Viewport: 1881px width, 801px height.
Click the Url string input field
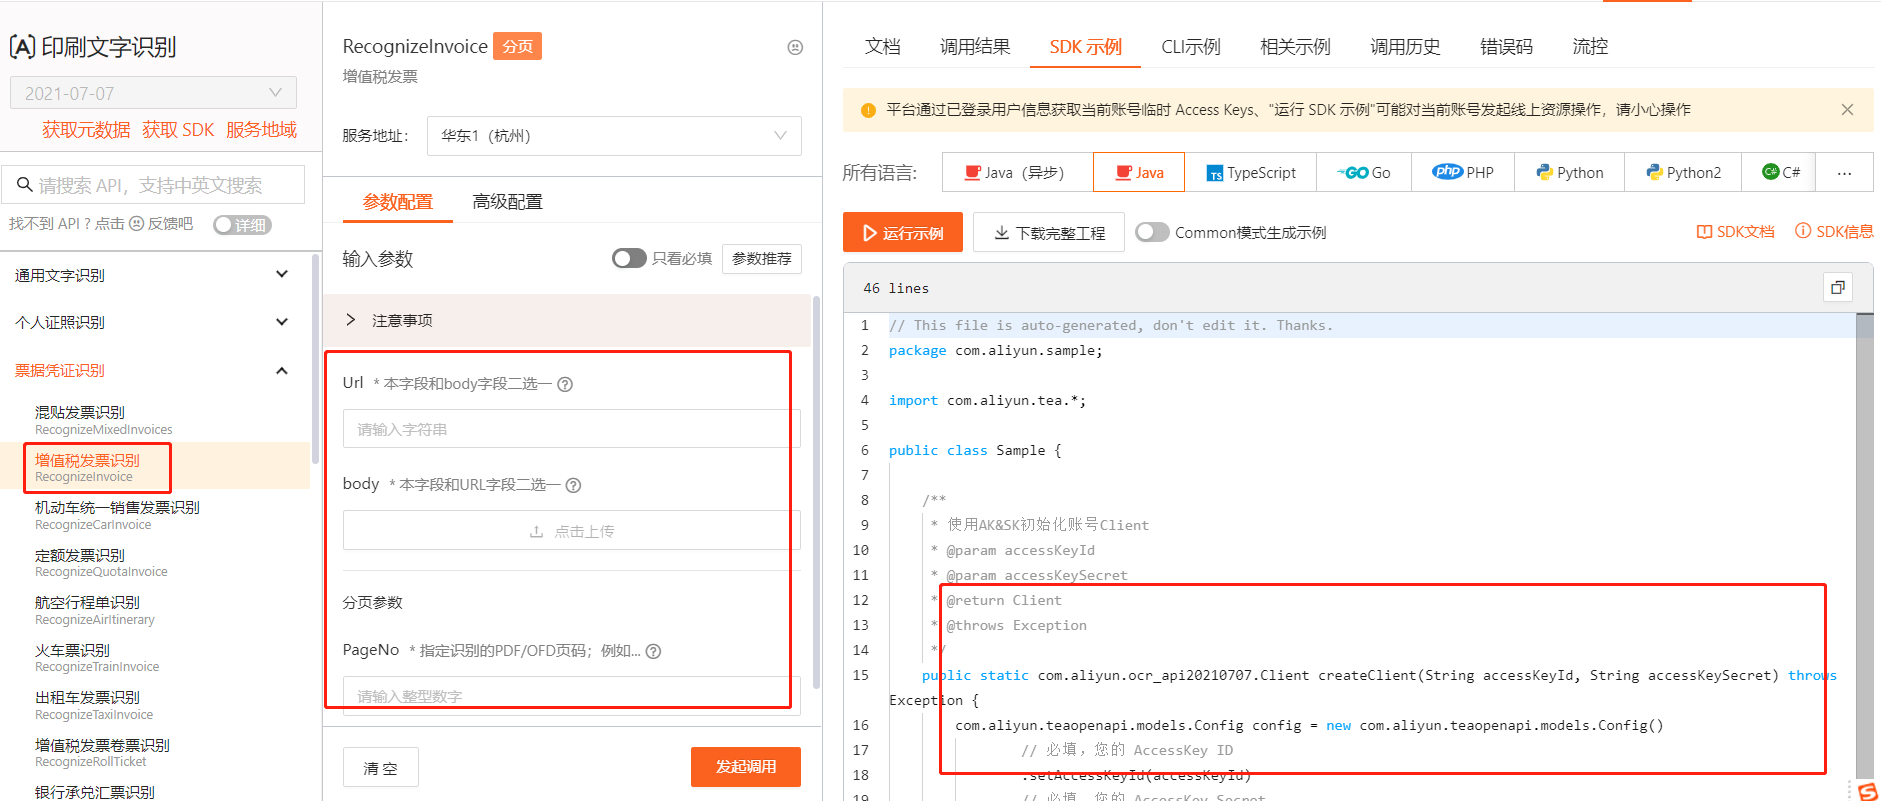572,429
